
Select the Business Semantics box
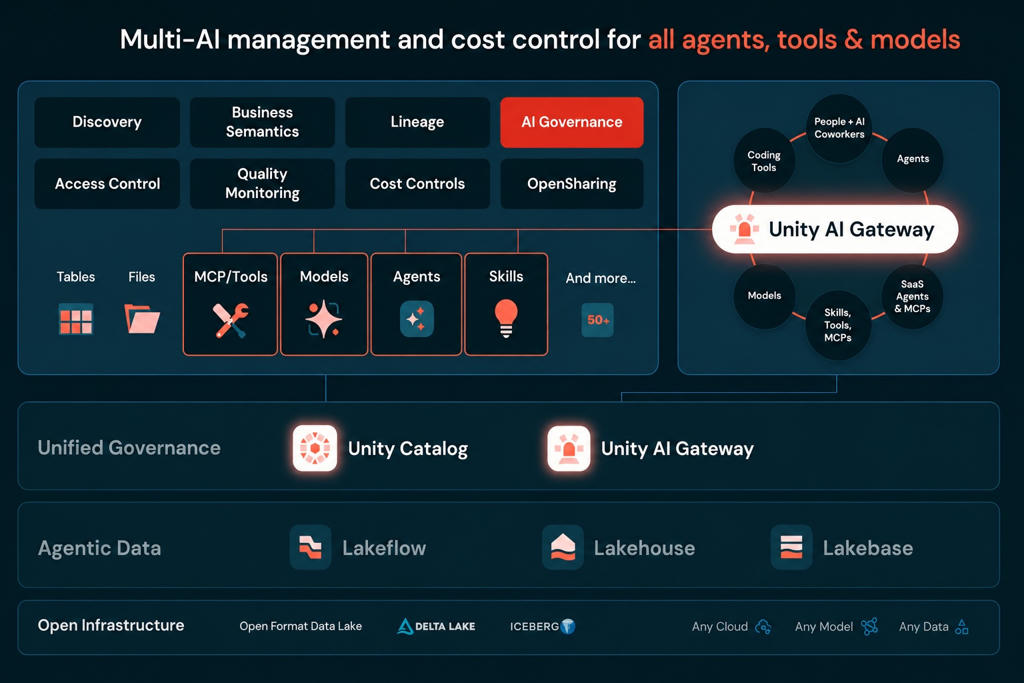coord(263,122)
